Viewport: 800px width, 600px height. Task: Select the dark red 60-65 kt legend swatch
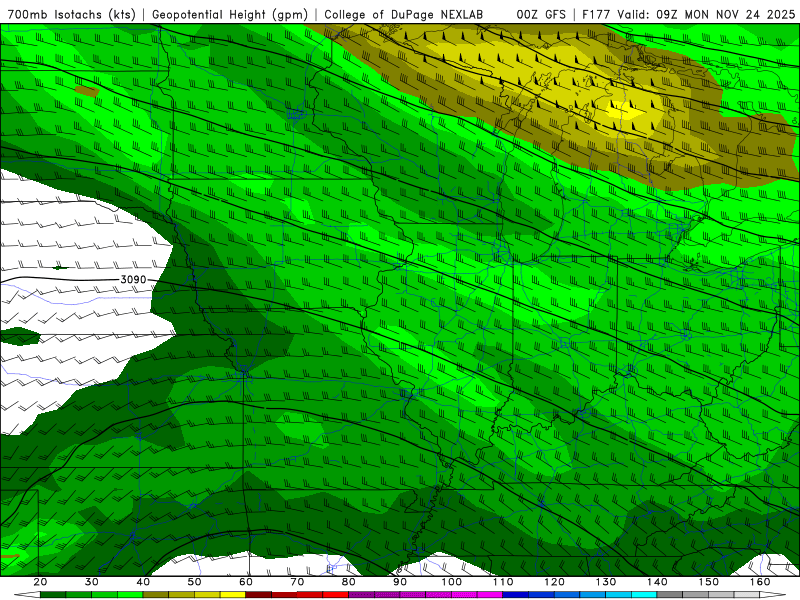259,595
